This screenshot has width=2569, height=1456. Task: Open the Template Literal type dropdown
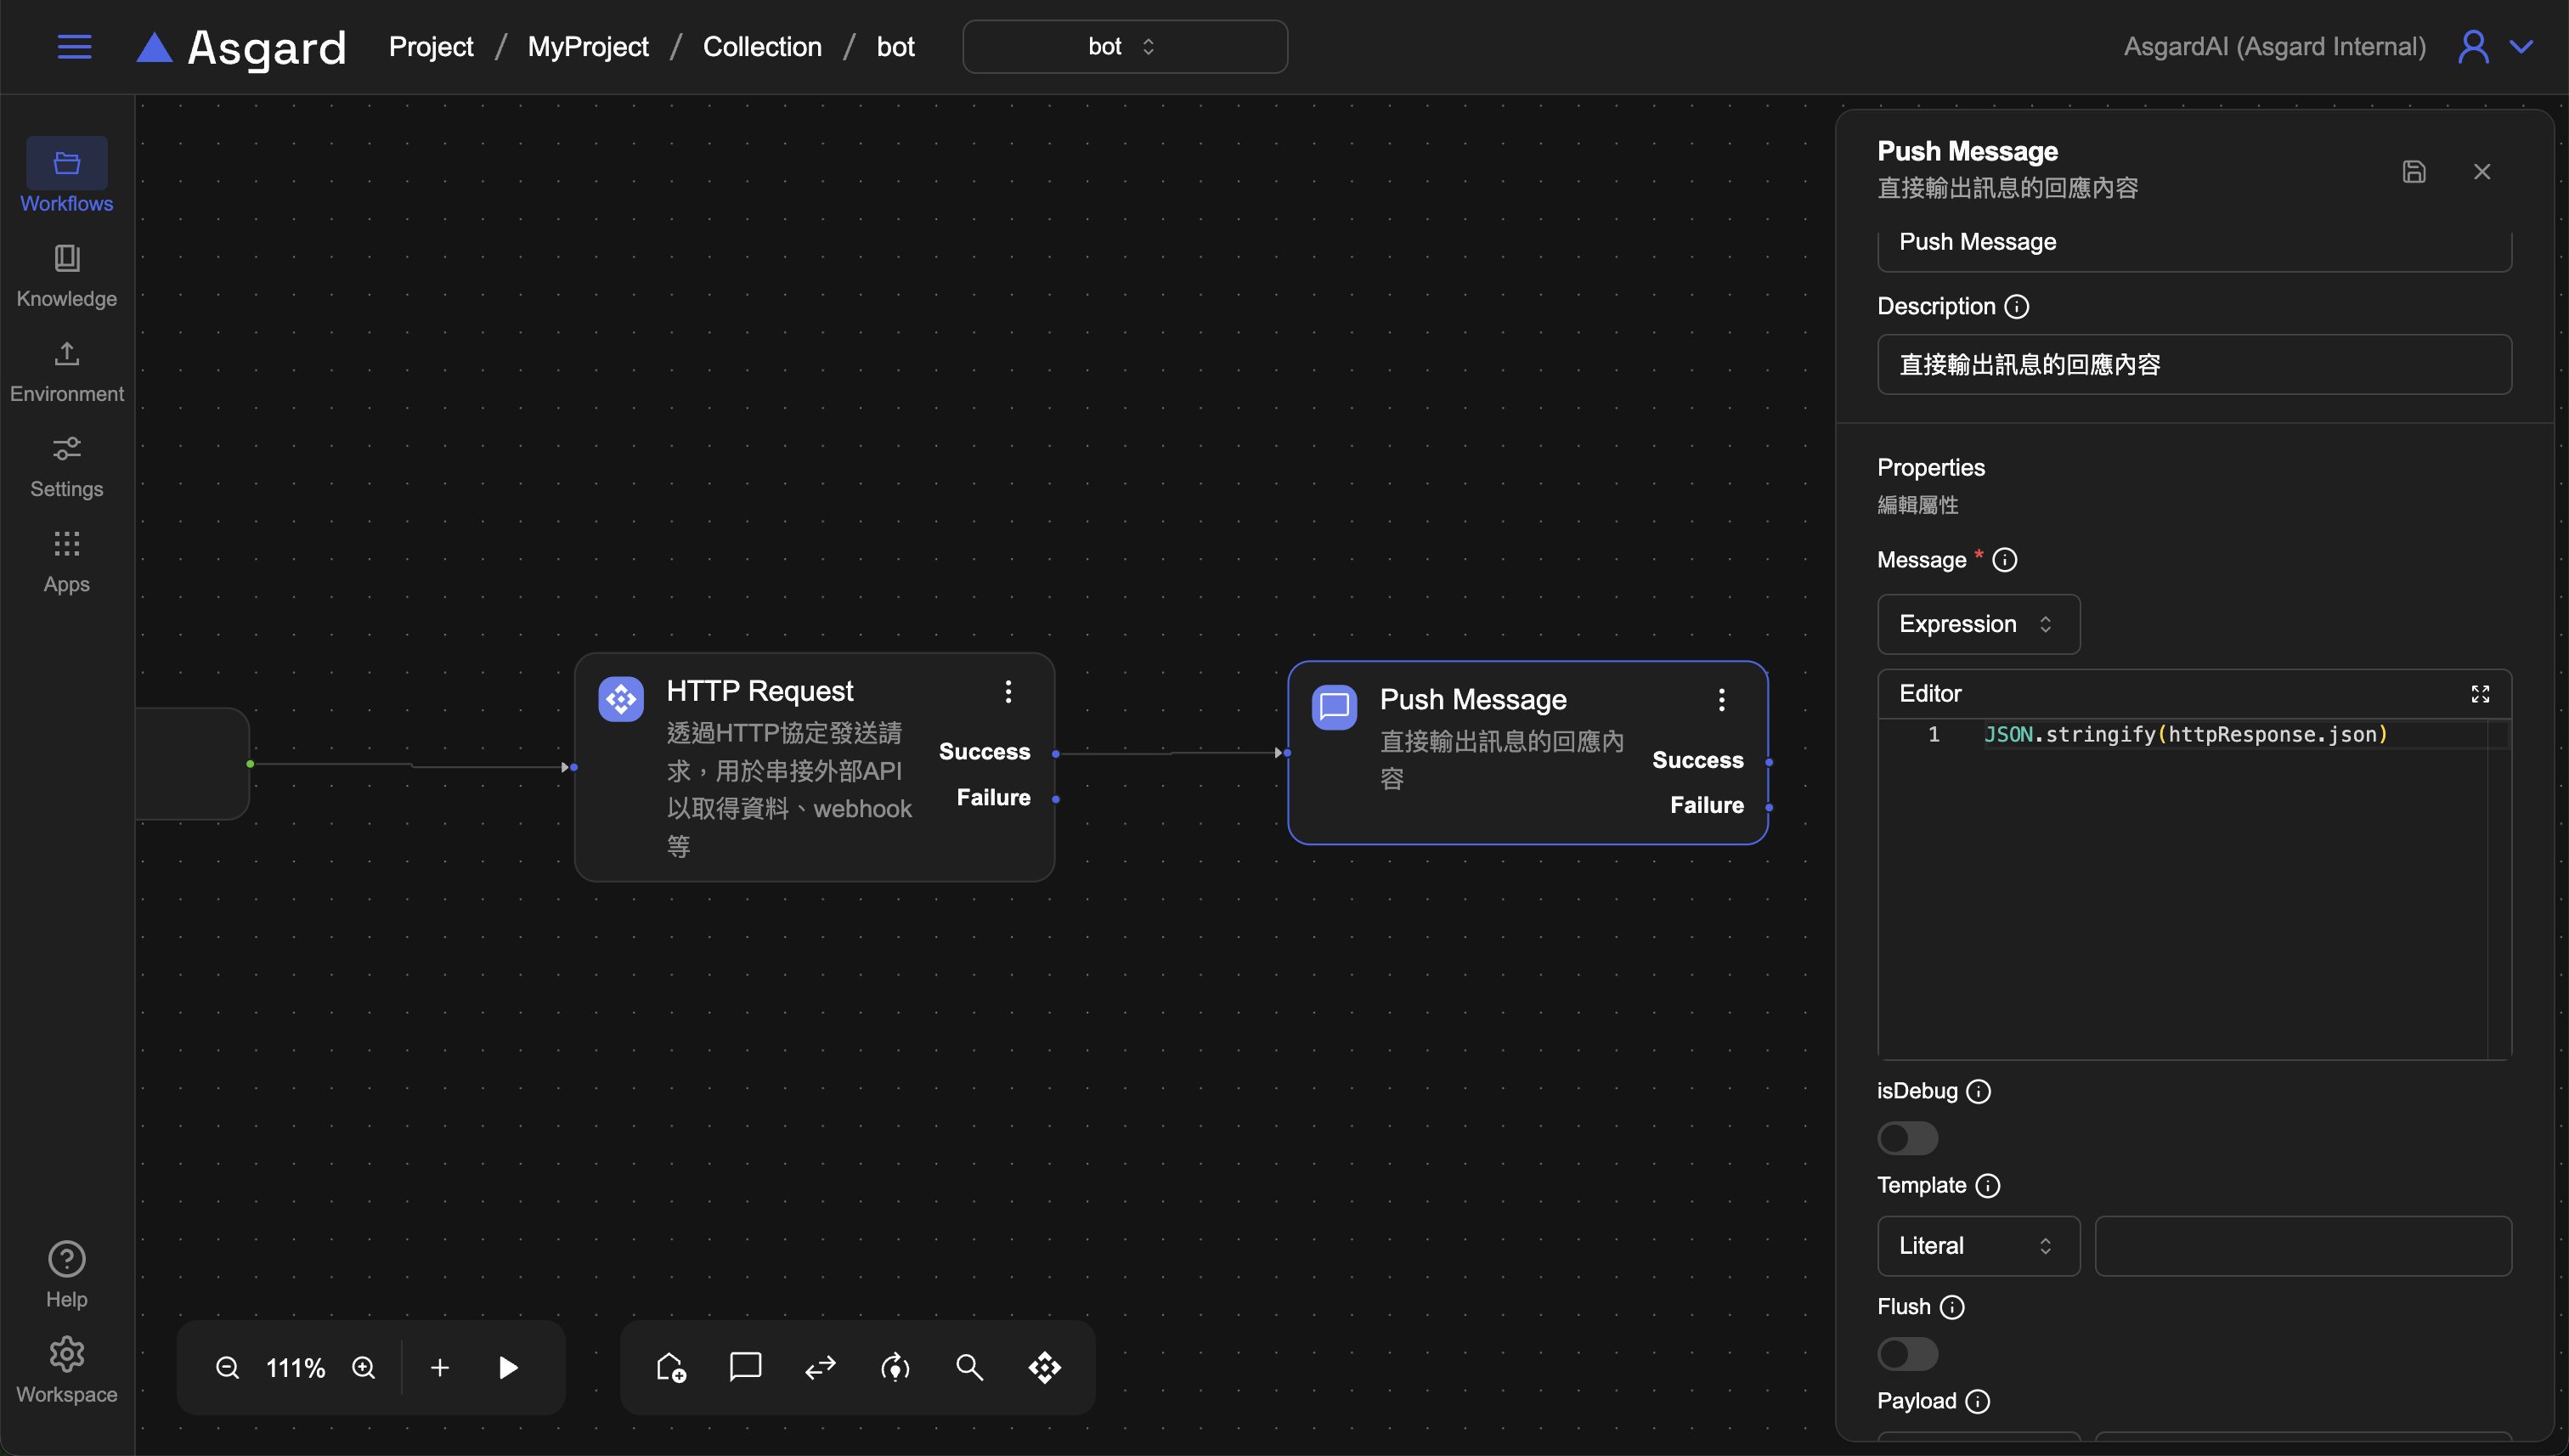point(1977,1245)
